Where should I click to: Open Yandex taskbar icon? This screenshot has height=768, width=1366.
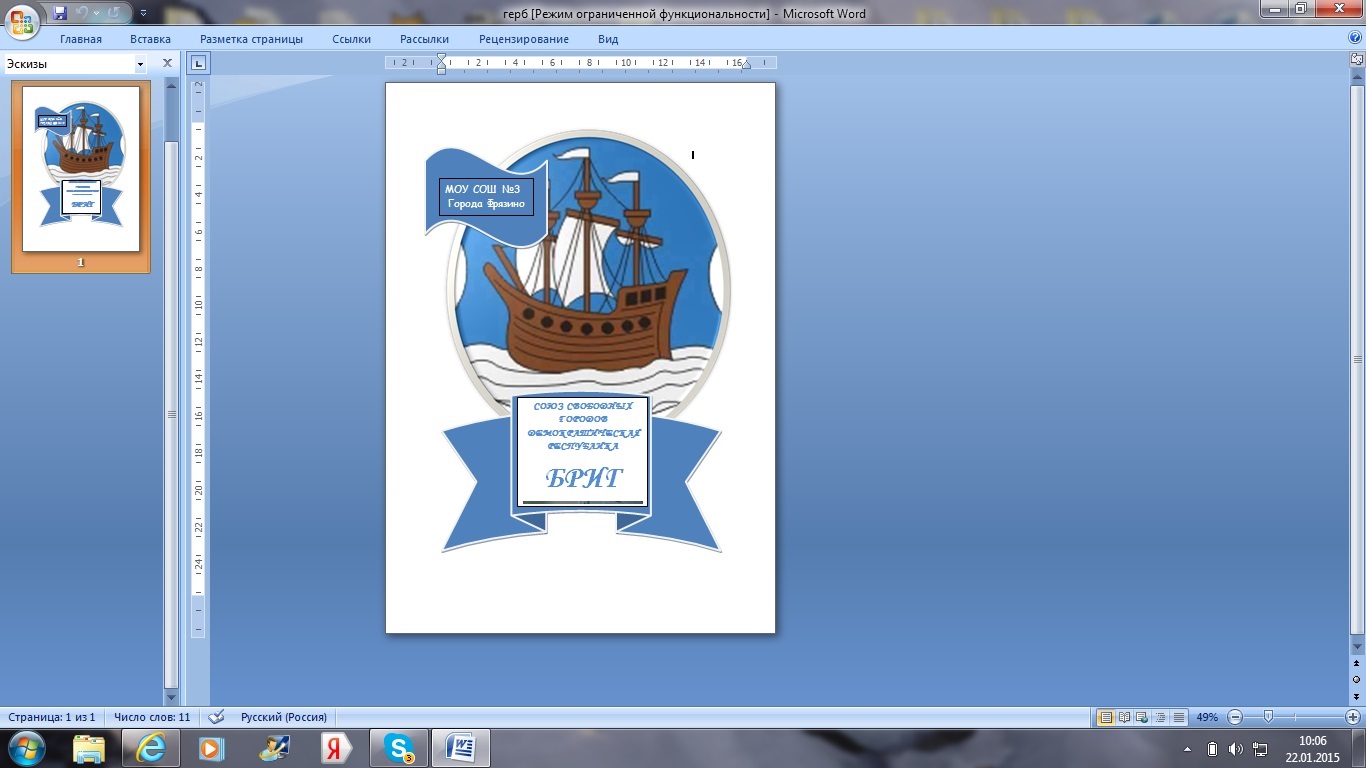click(x=337, y=748)
